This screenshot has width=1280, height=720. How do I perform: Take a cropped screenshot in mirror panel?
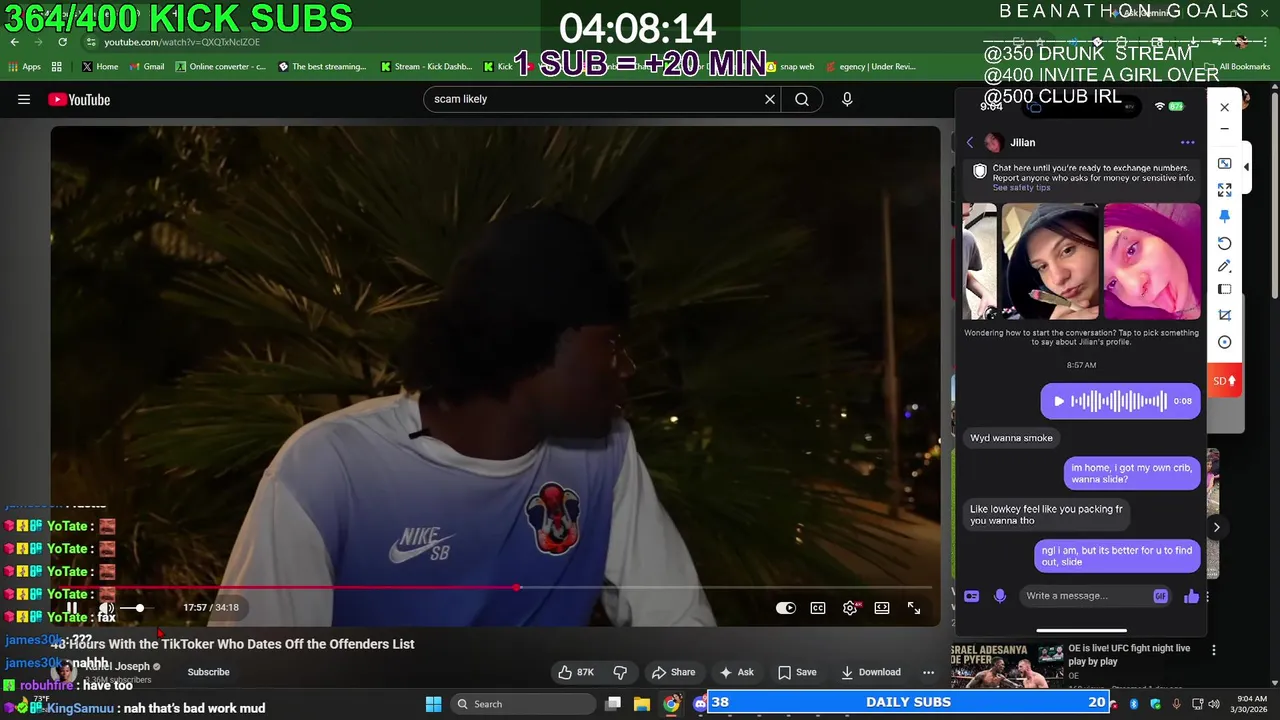(x=1224, y=315)
